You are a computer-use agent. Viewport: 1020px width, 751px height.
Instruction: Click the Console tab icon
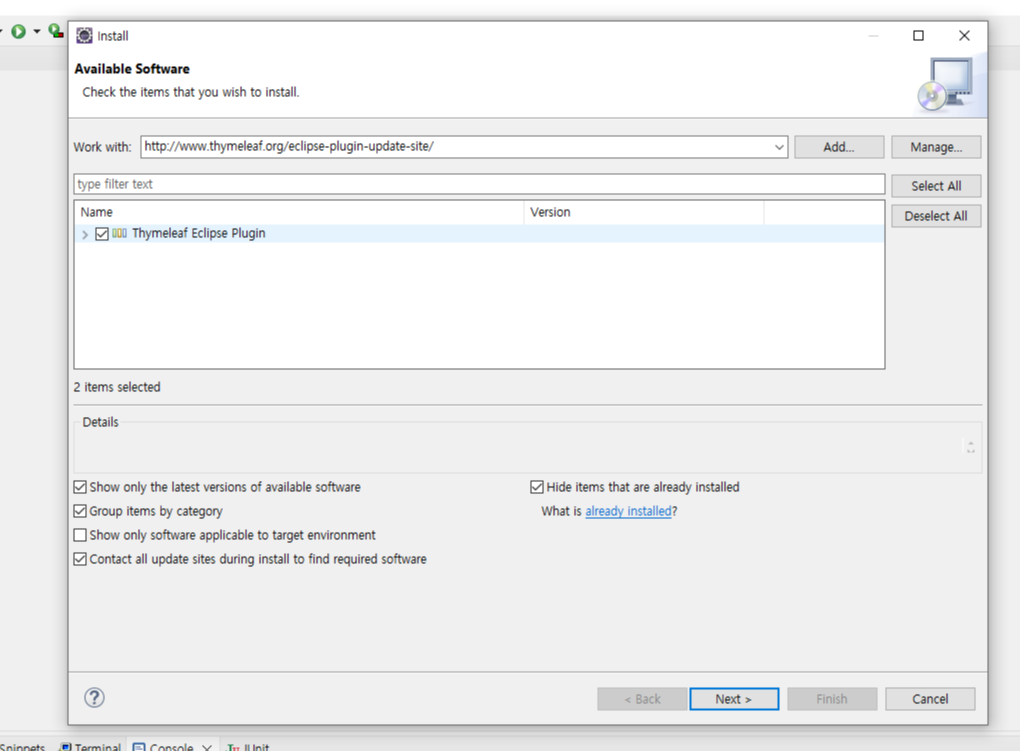pos(139,746)
